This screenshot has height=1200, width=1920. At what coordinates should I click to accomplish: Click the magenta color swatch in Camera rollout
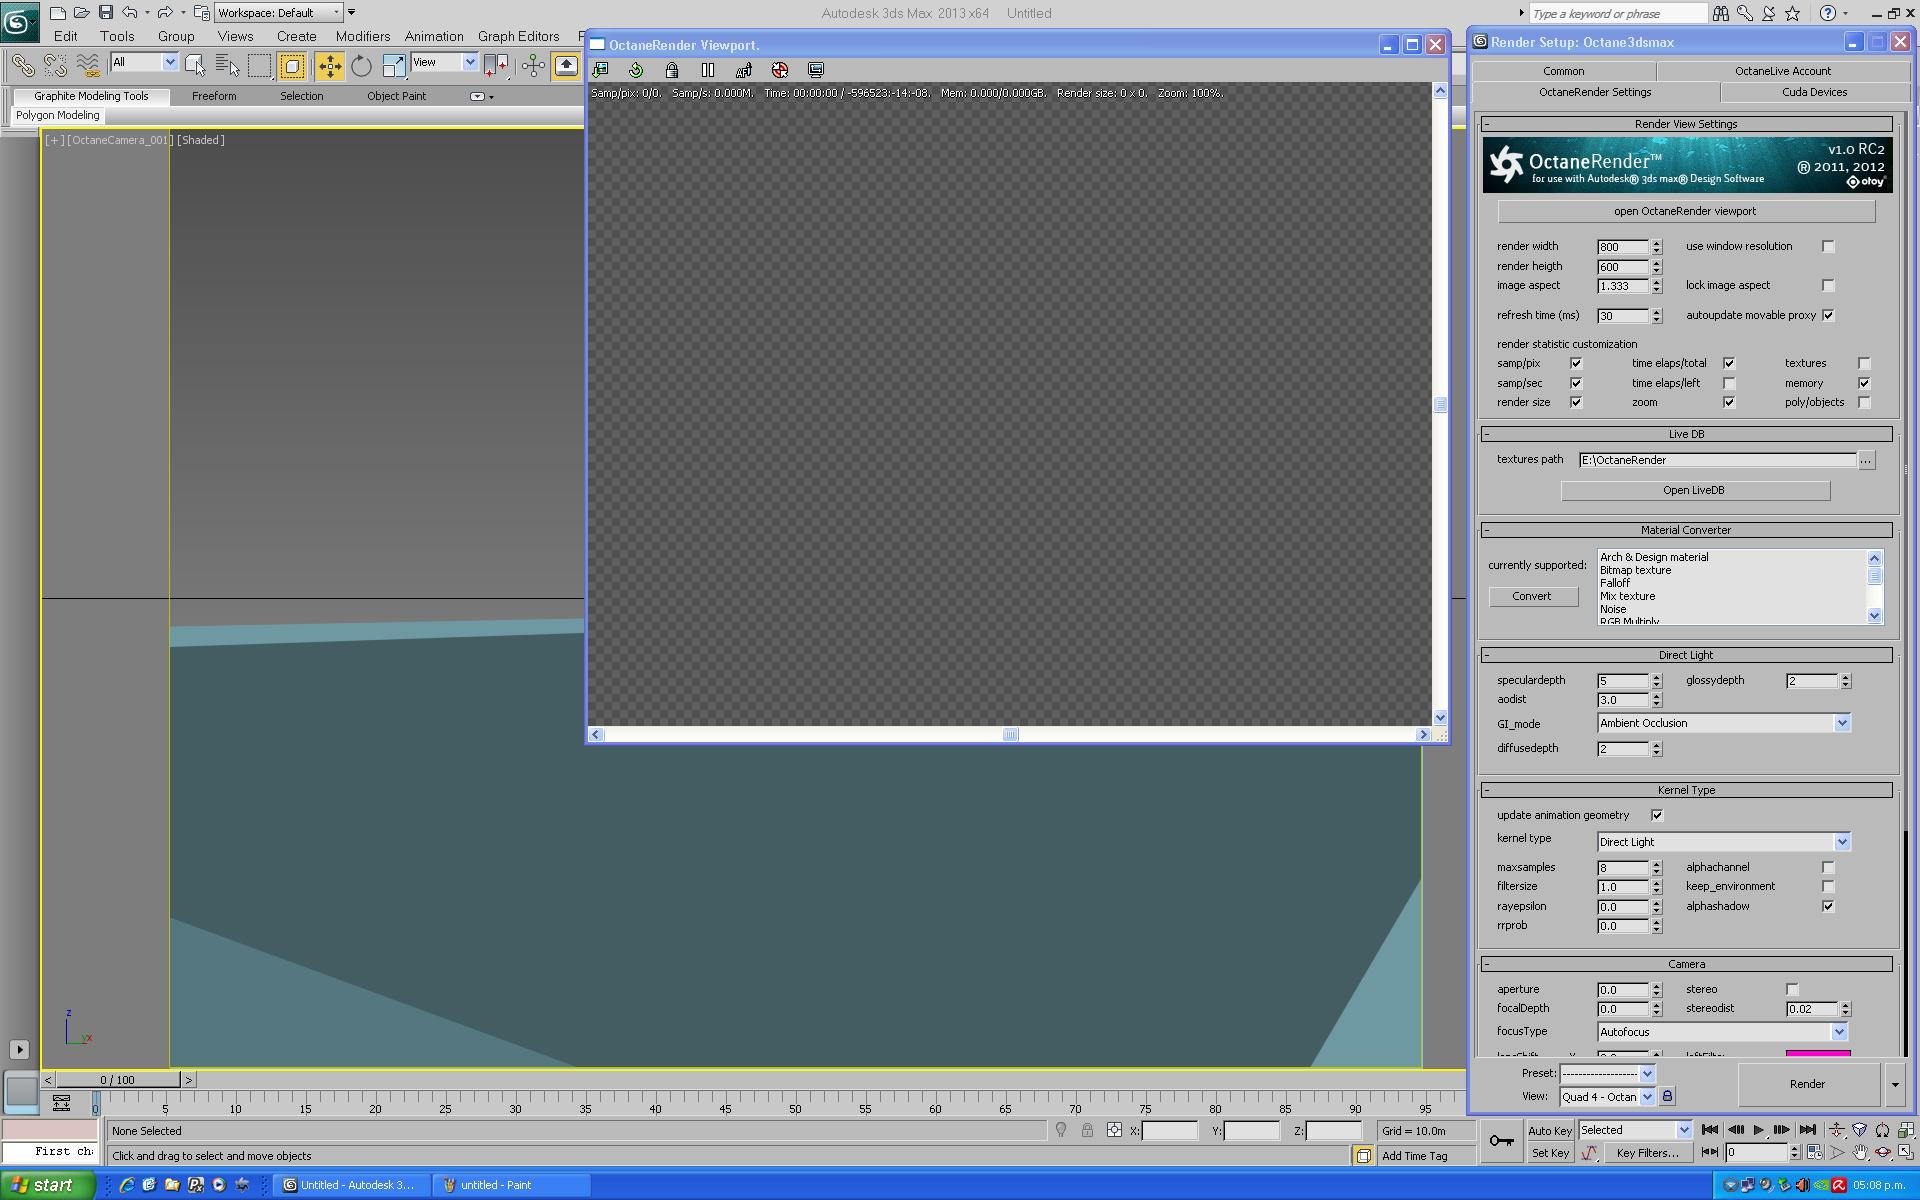(1817, 1053)
